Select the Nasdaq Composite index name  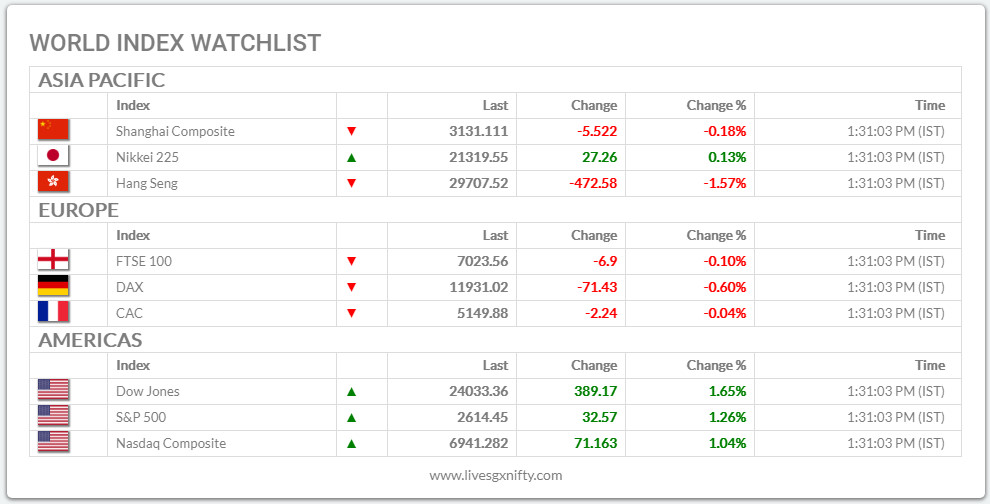170,443
